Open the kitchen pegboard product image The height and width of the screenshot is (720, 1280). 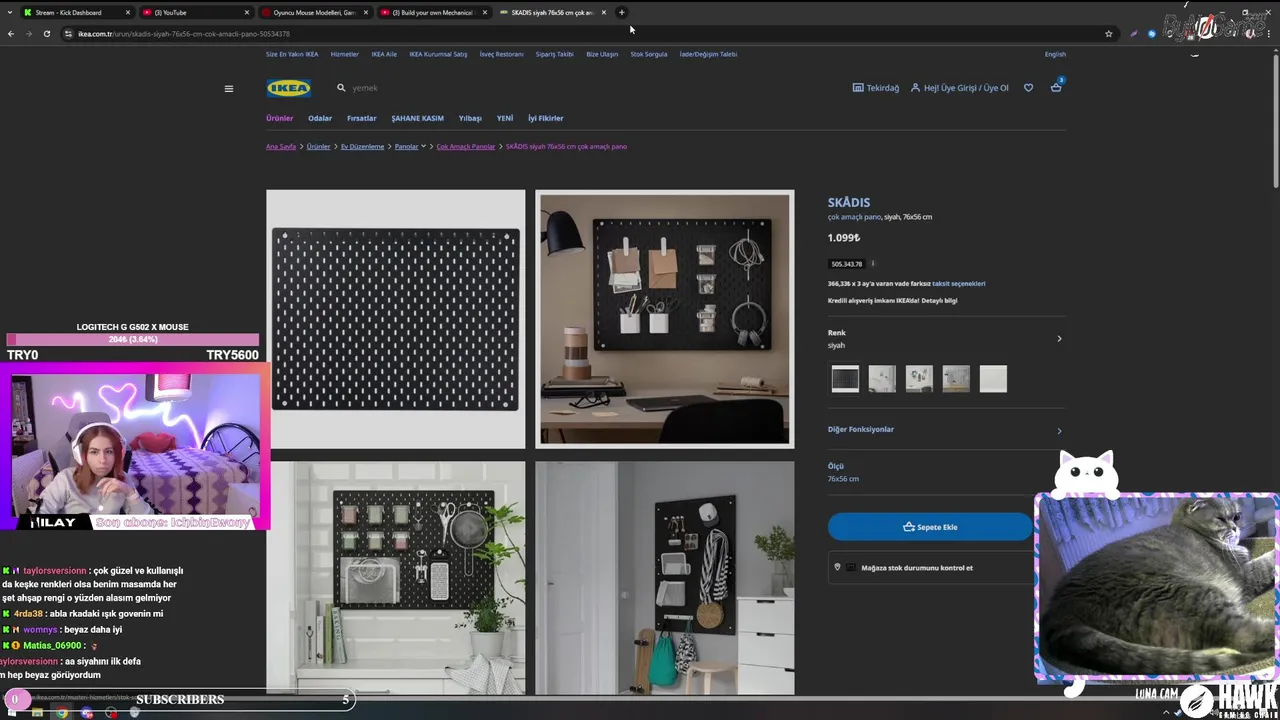[x=395, y=578]
